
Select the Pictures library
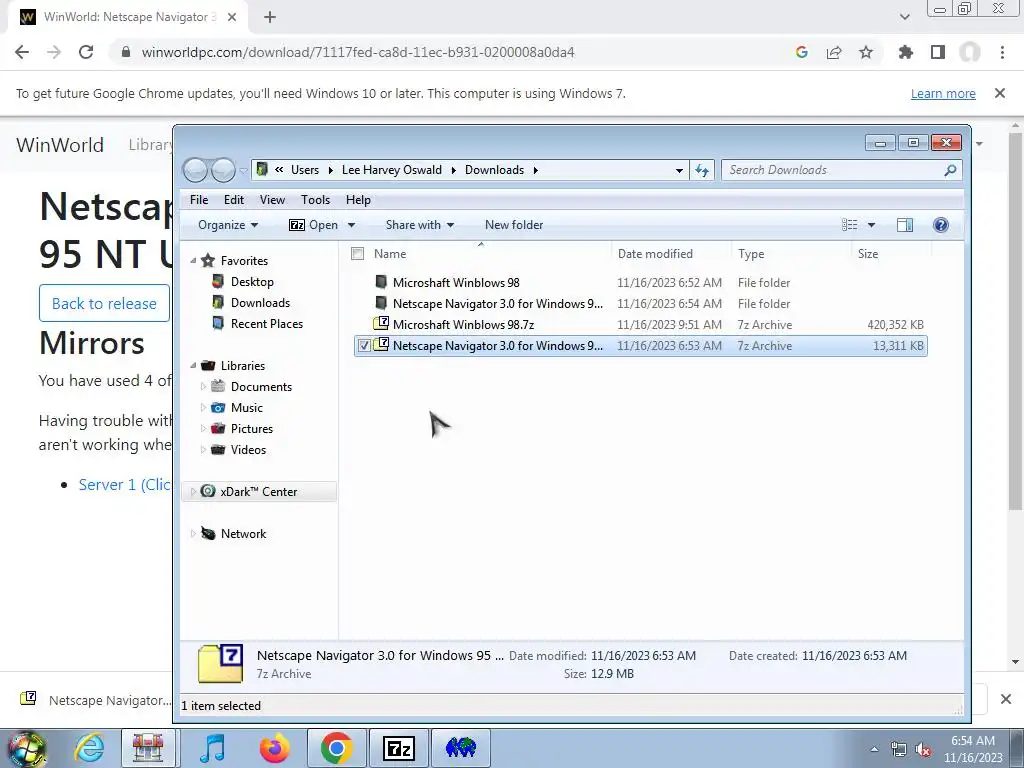[x=251, y=428]
